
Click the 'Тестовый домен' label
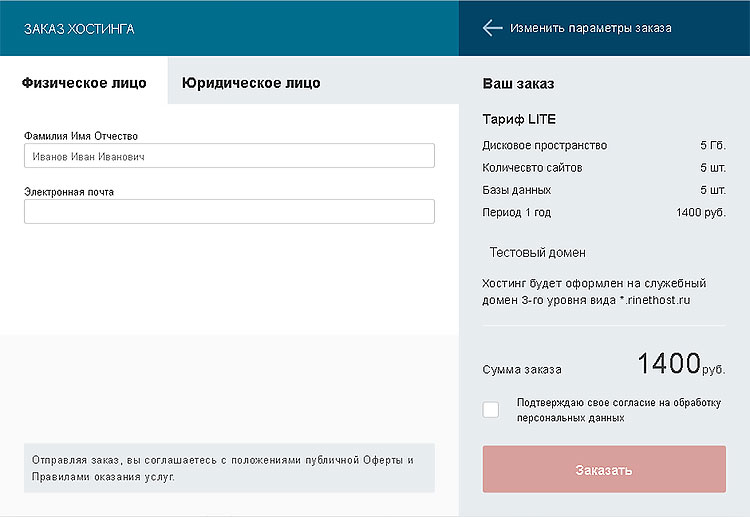[537, 253]
